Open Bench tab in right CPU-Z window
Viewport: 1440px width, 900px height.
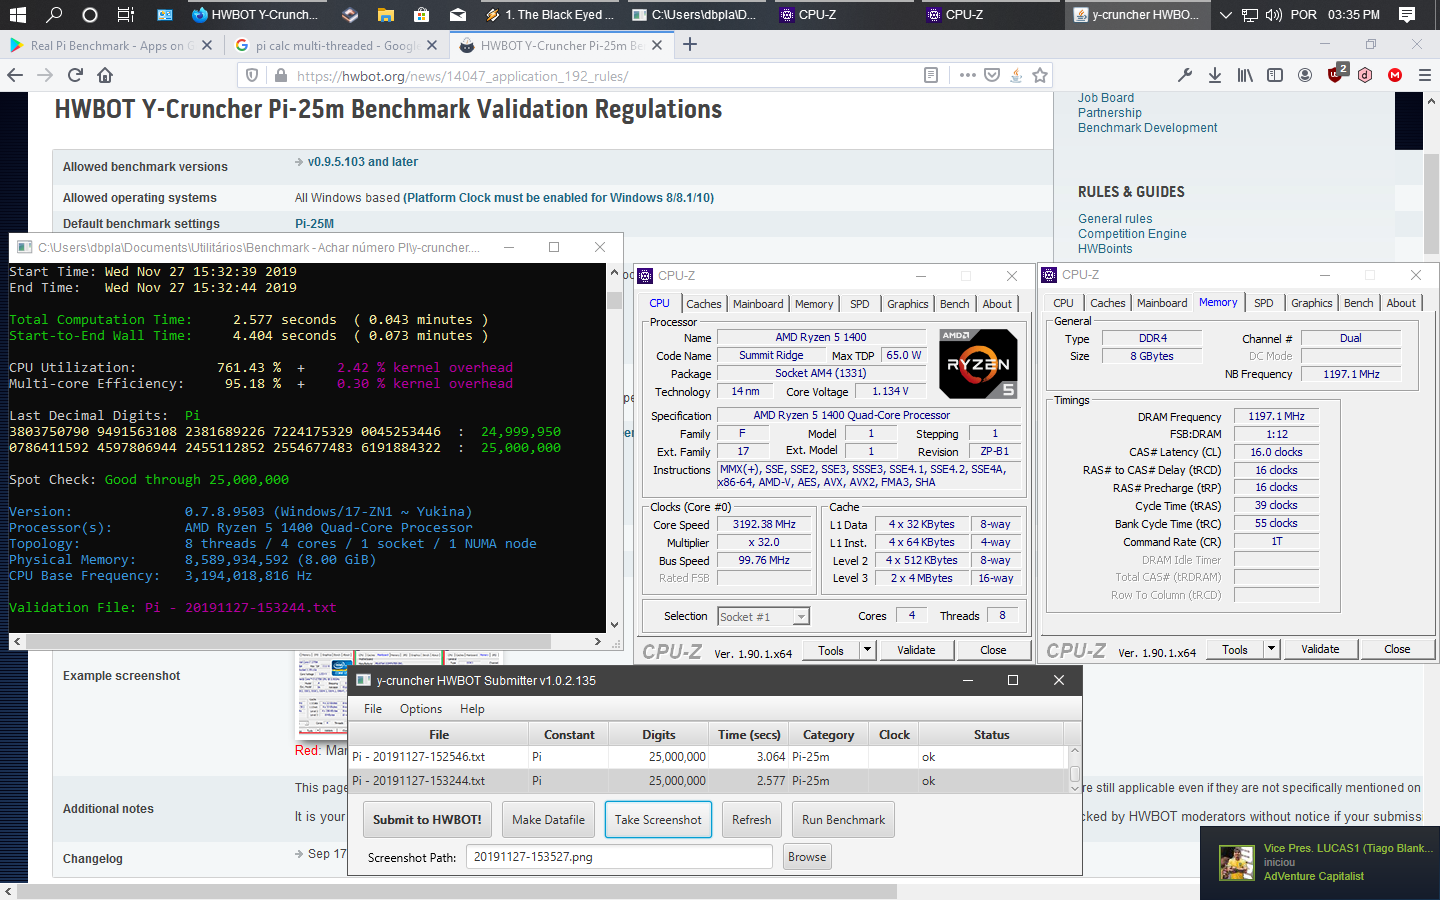(x=1358, y=303)
